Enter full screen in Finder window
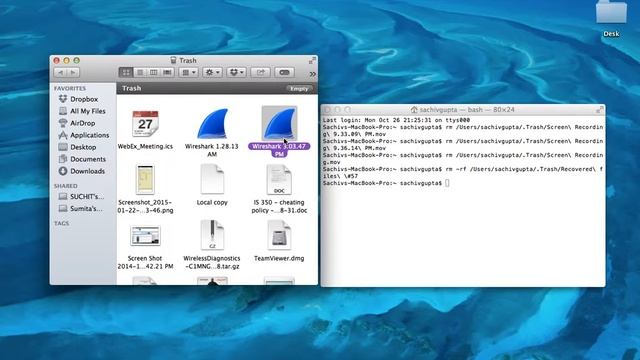 312,61
